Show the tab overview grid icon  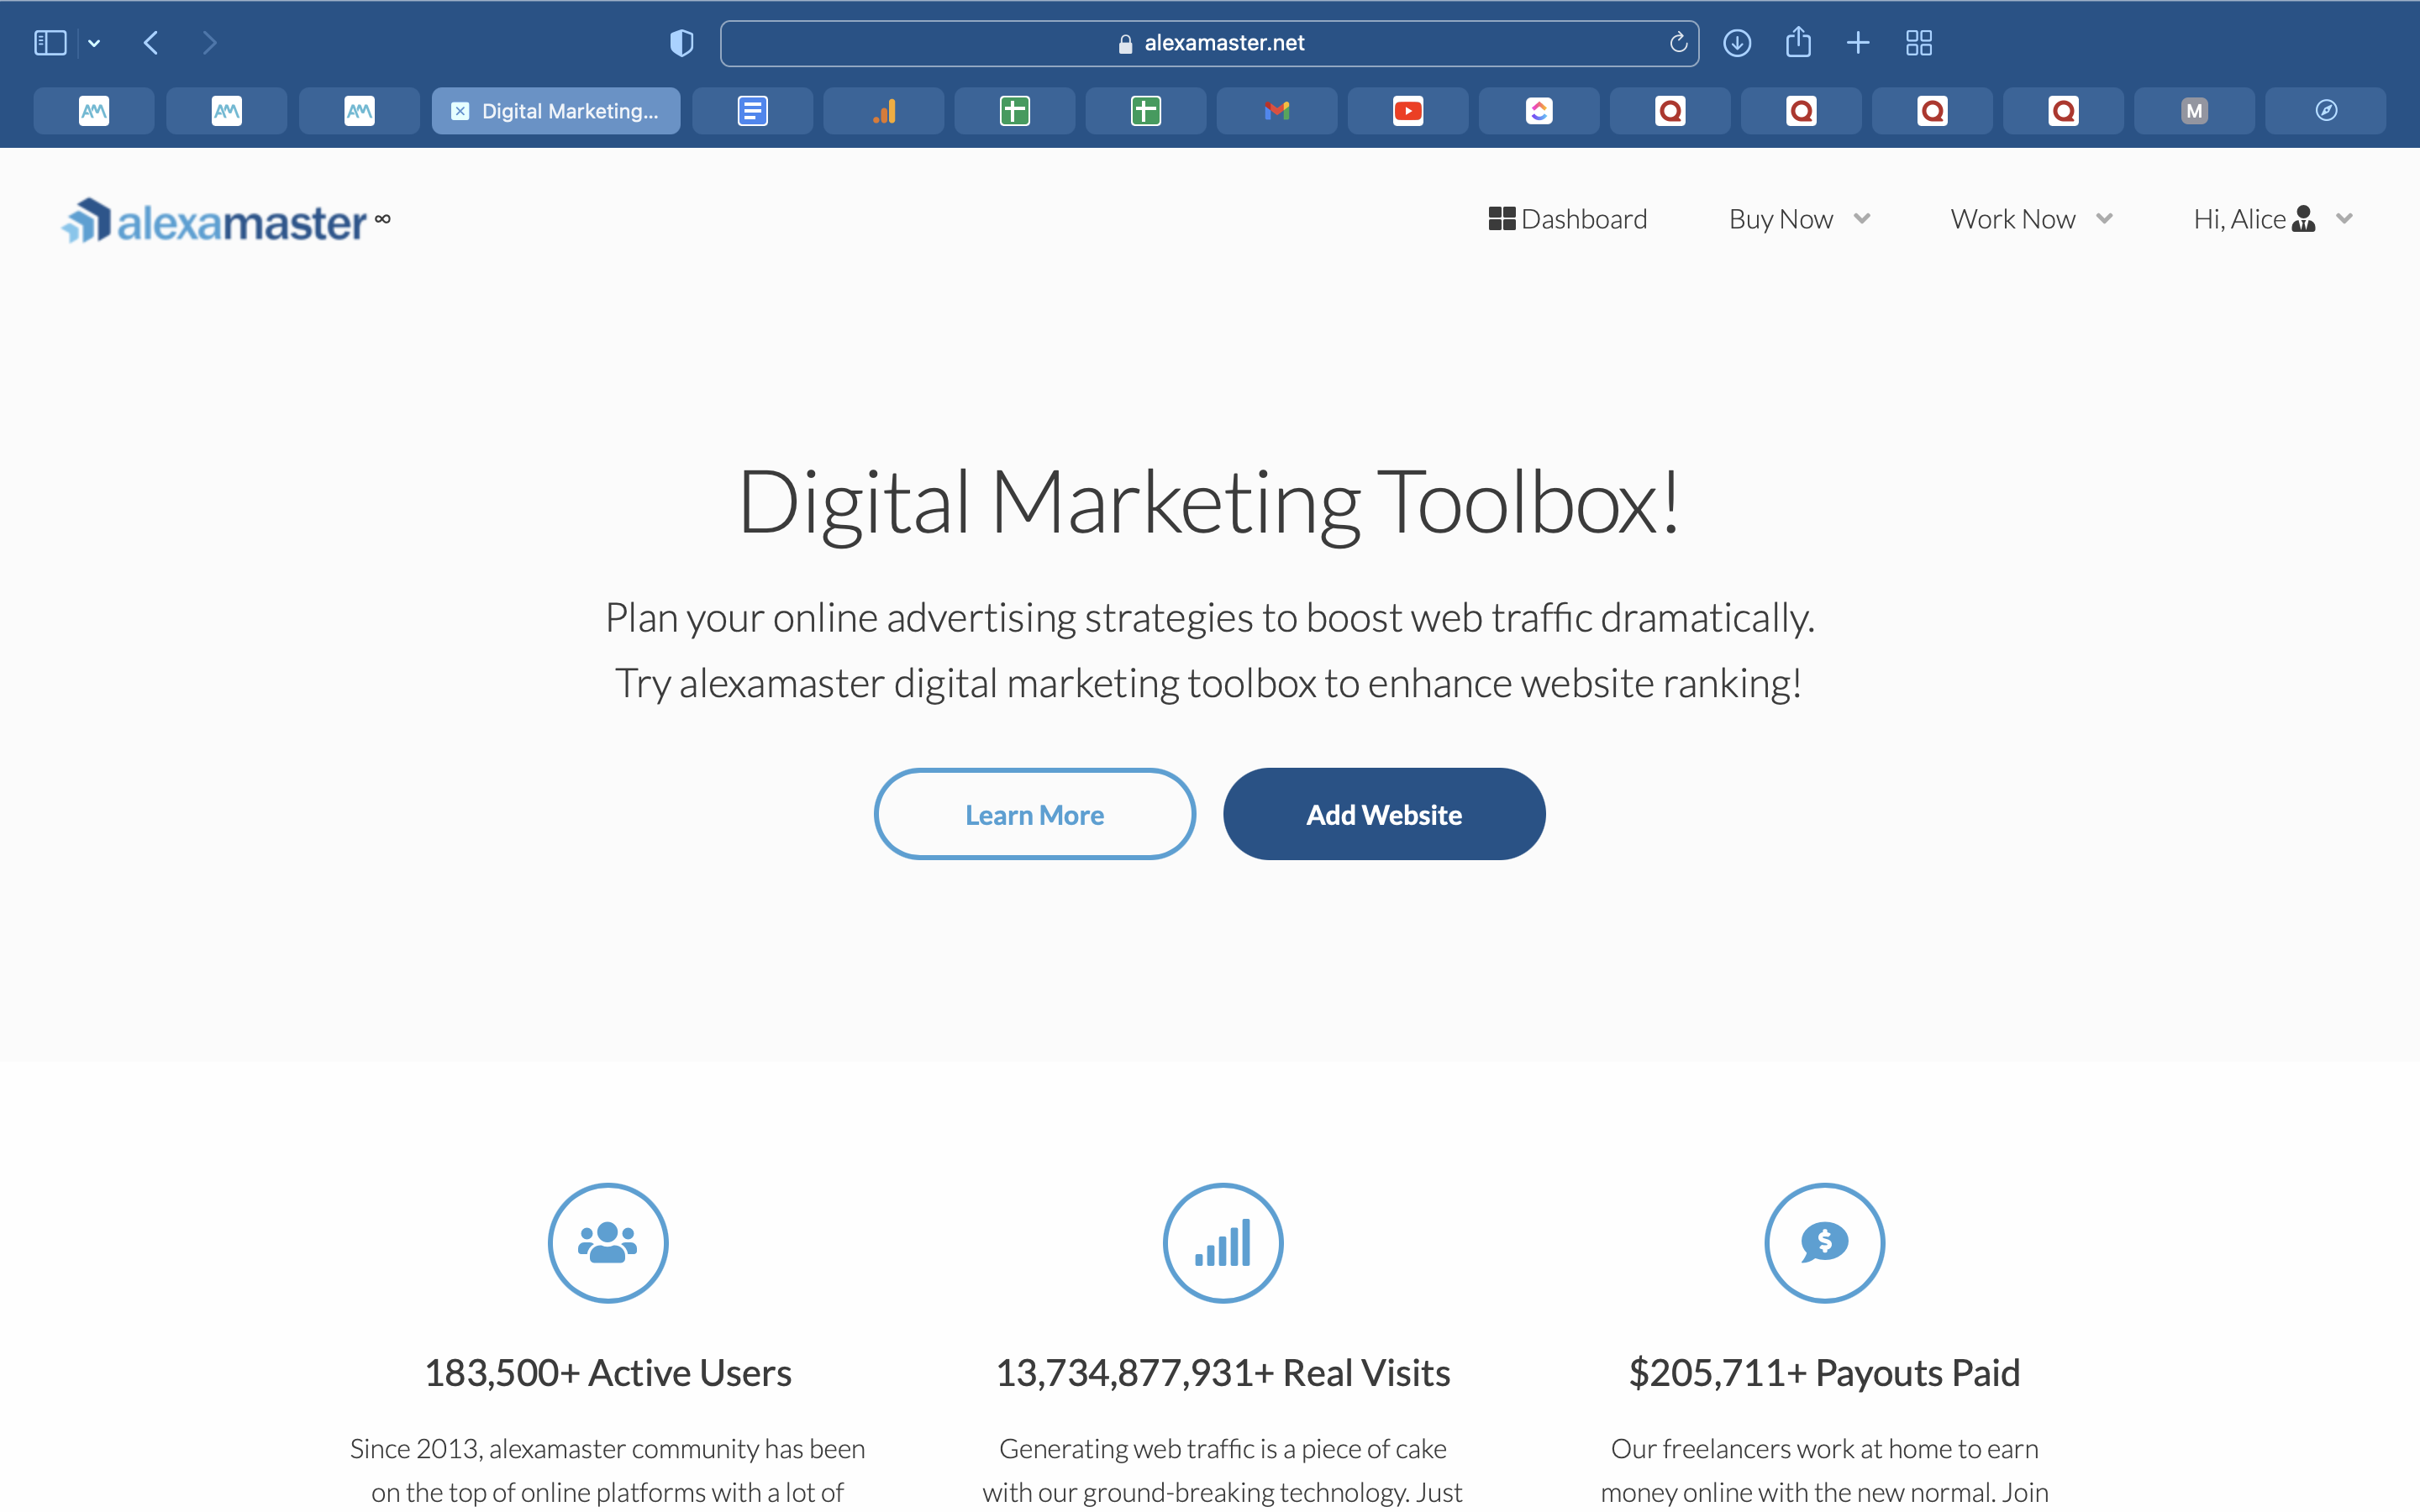pos(1919,43)
